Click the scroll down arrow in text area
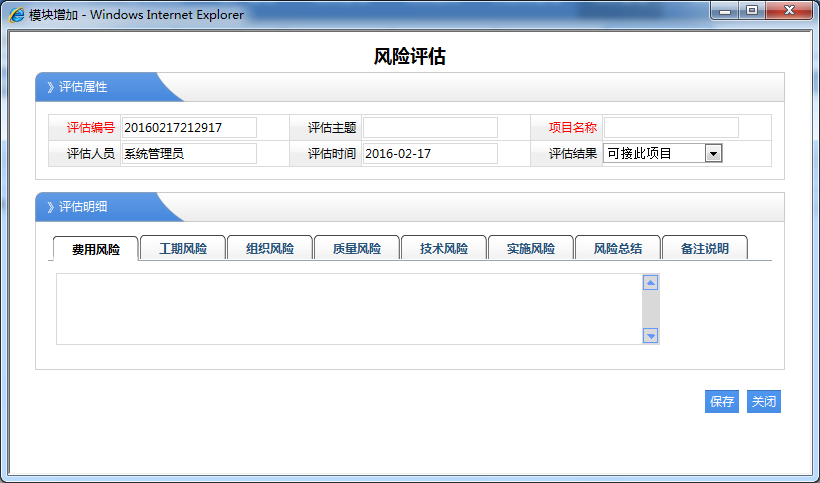This screenshot has height=483, width=820. click(651, 336)
